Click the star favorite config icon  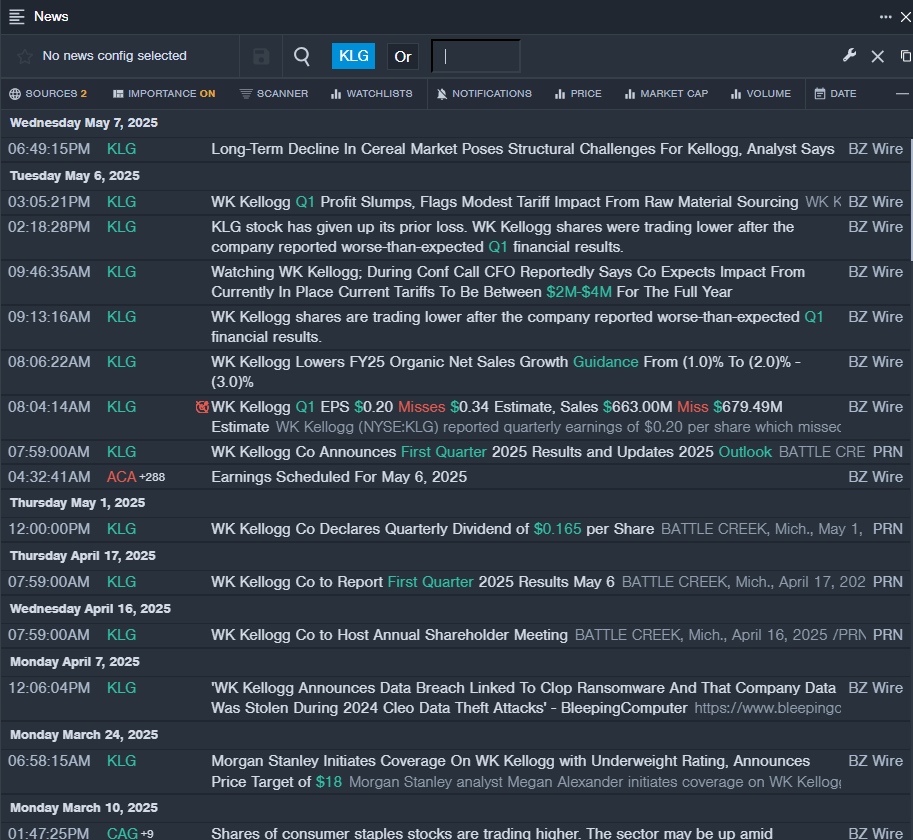[24, 56]
